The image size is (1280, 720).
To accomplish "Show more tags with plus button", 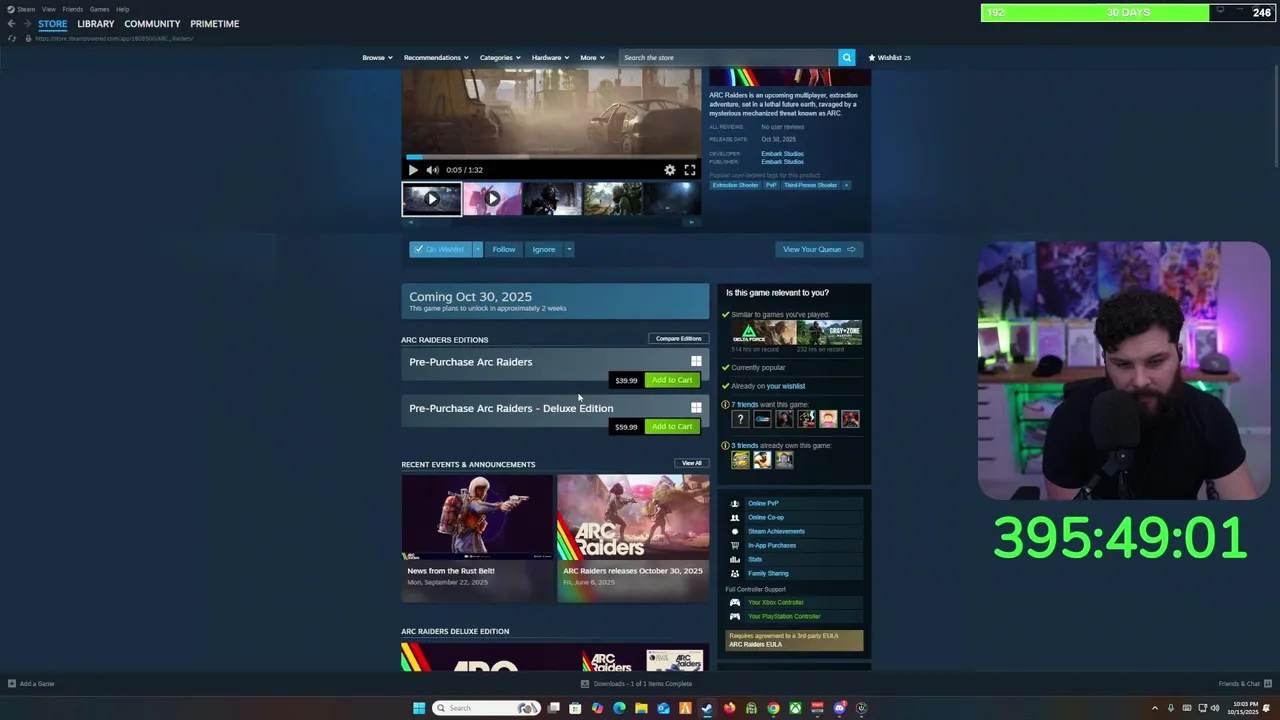I will tap(846, 185).
